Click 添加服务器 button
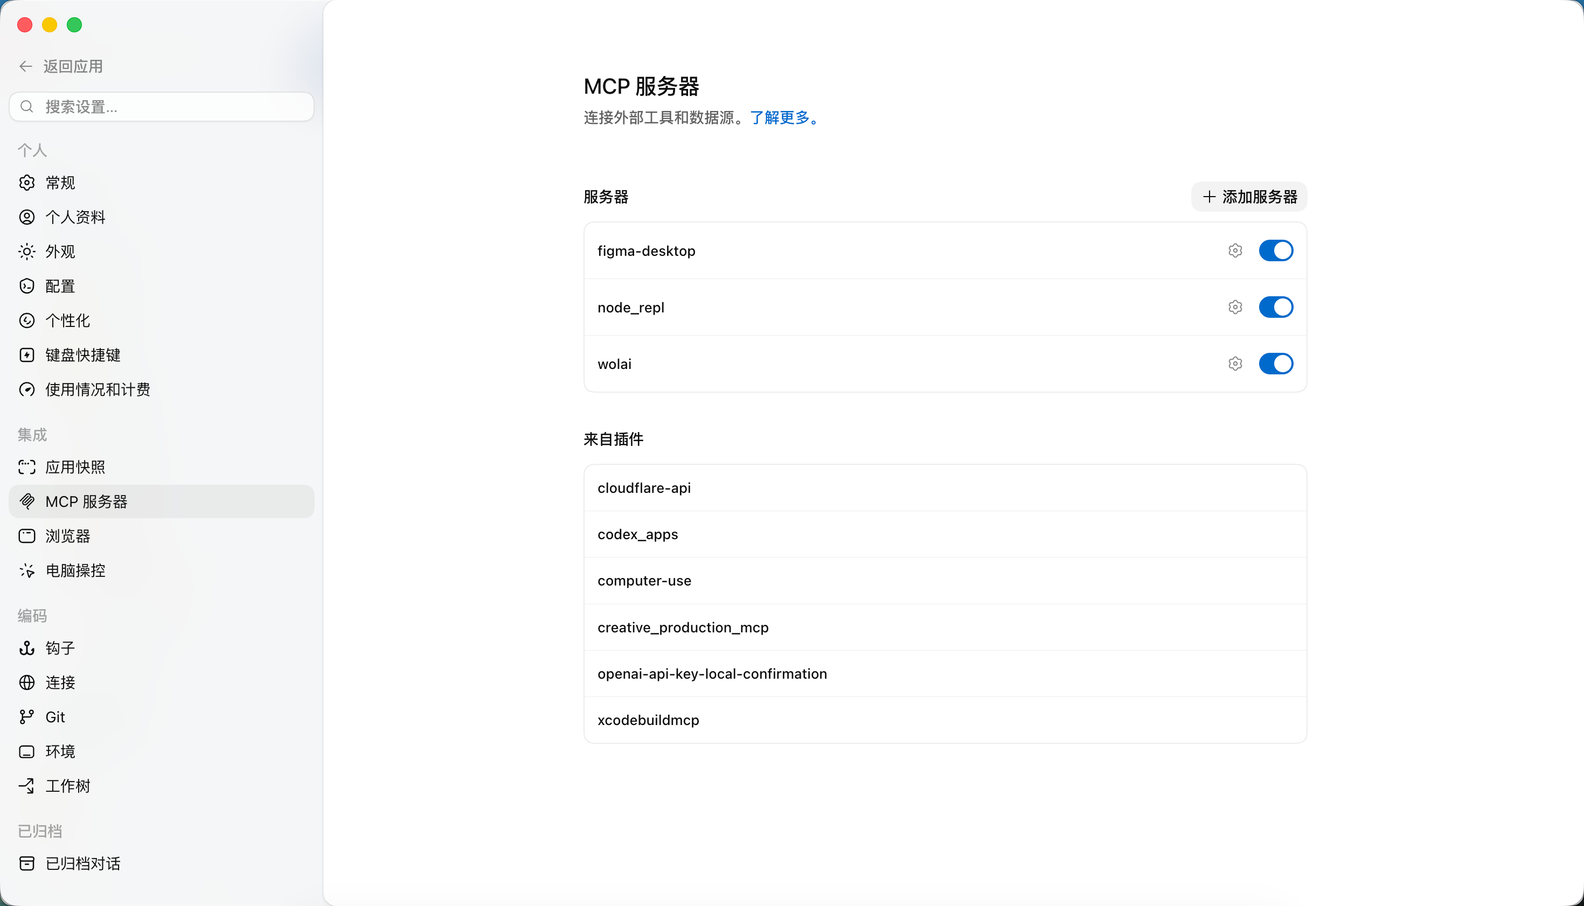 click(1249, 197)
